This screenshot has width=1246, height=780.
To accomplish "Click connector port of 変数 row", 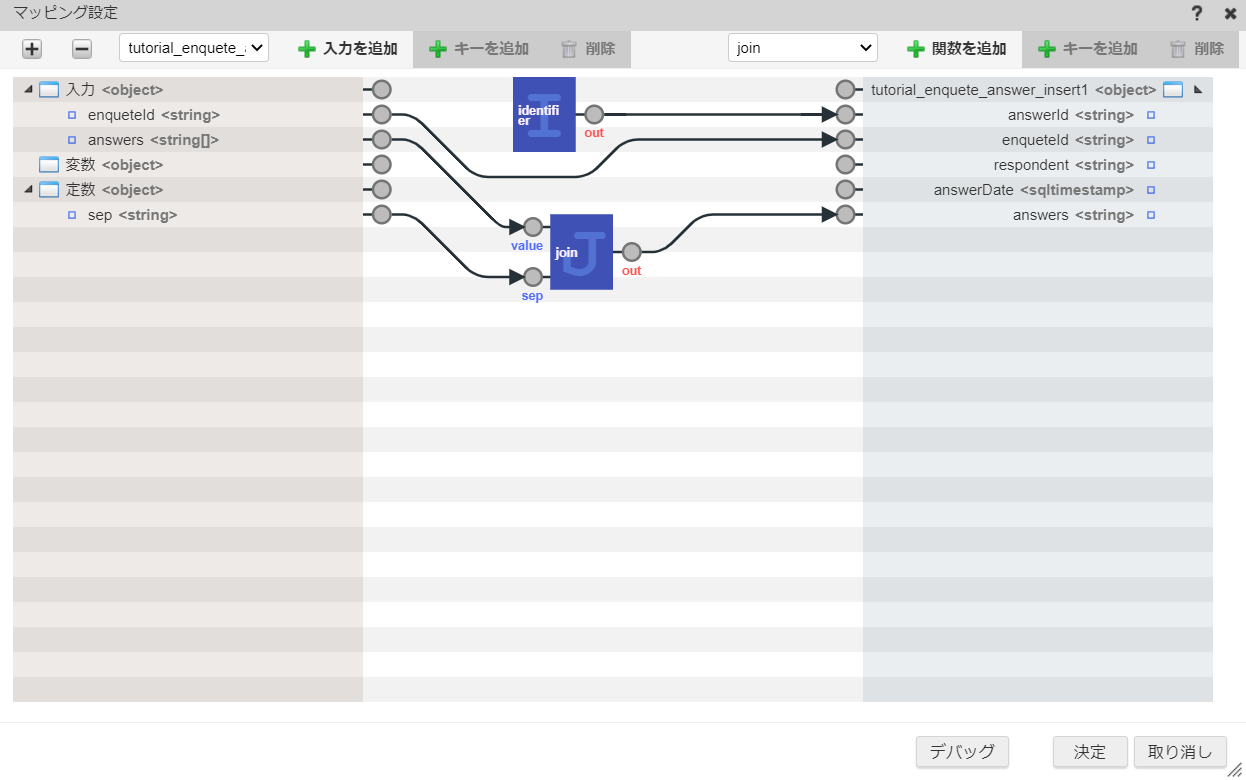I will click(x=381, y=164).
